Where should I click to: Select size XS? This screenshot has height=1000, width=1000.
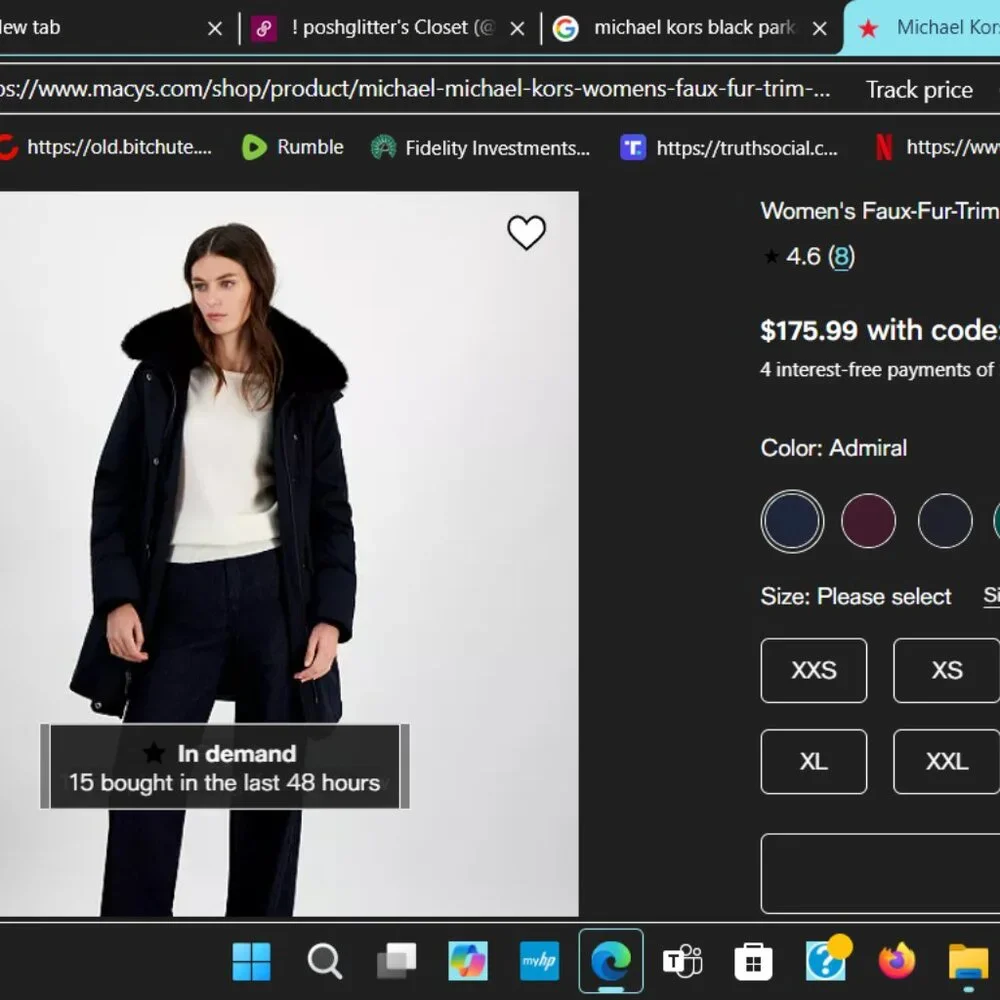[946, 670]
